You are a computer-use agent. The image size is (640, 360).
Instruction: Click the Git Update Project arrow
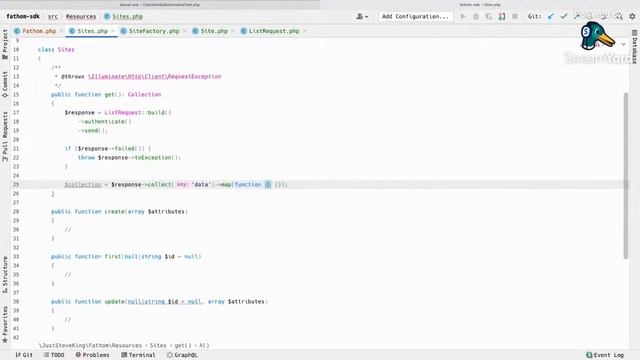tap(551, 16)
